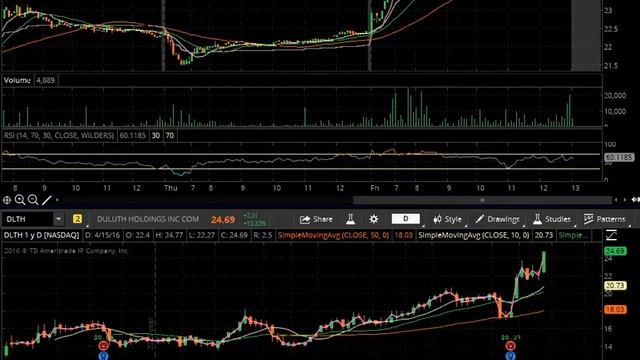Click the DLTH 1 y D [NASDAQ] label

(x=41, y=235)
